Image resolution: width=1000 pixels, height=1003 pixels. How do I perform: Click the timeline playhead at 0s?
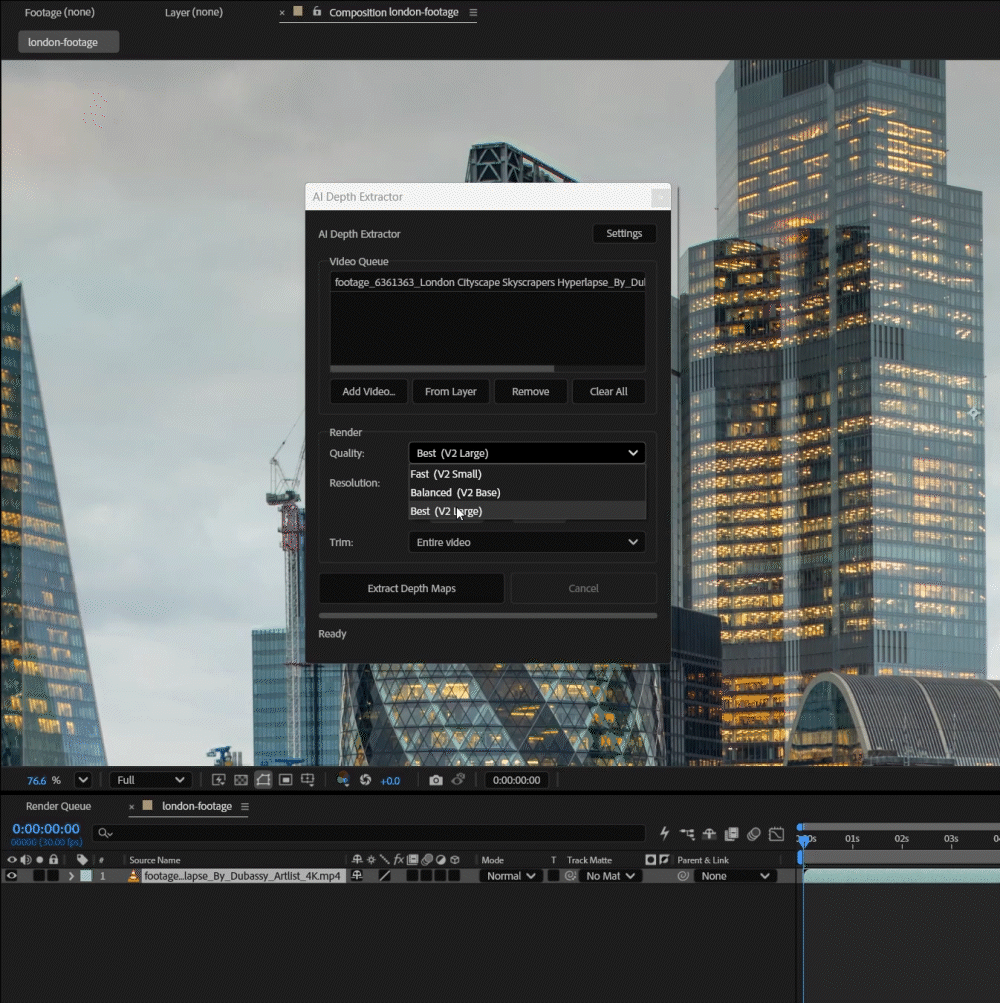(804, 840)
